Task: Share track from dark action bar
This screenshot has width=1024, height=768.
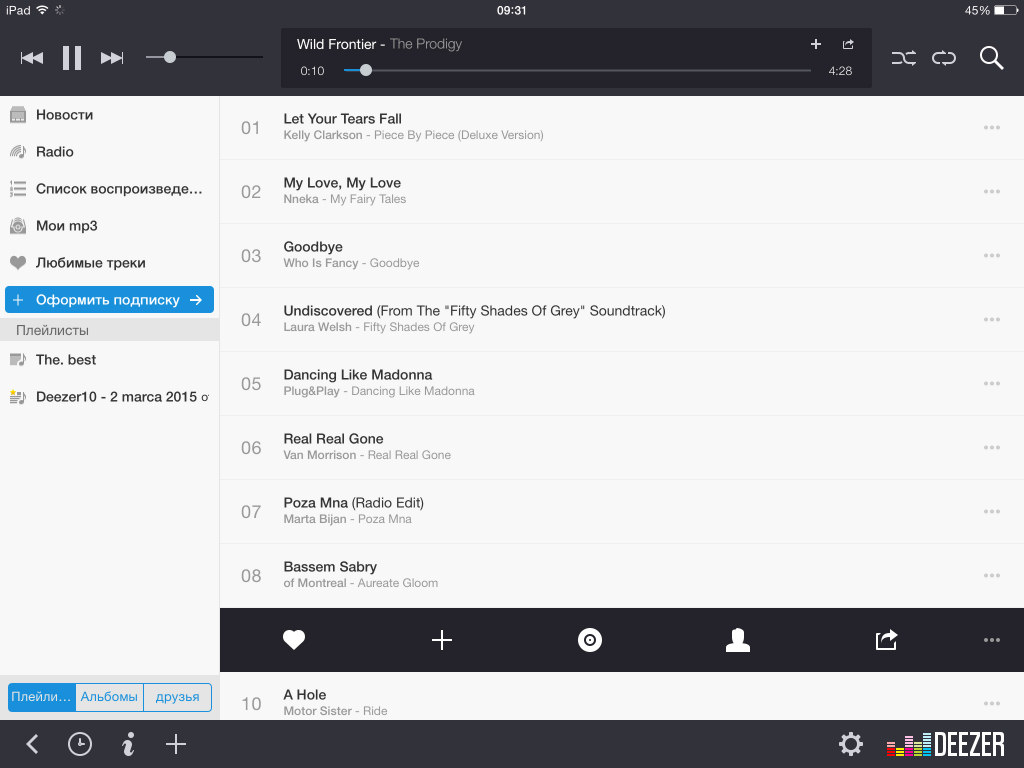Action: pyautogui.click(x=886, y=640)
